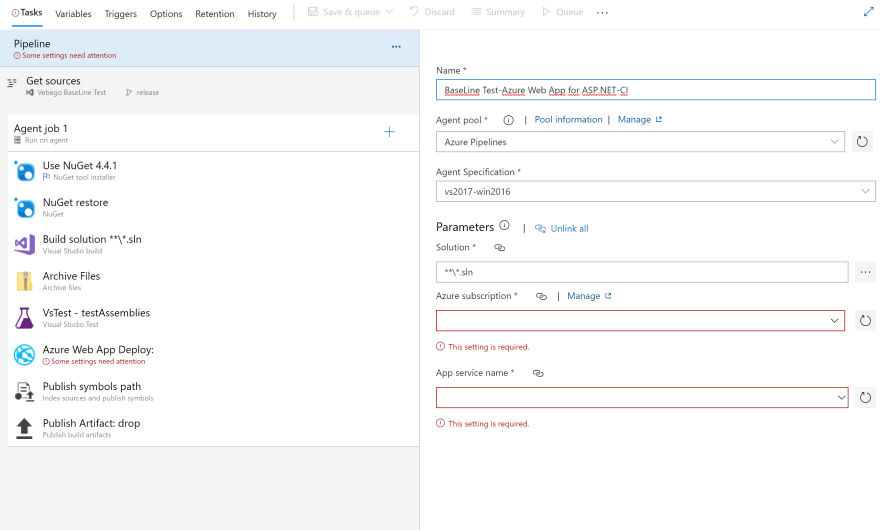Select the Archive Files task icon
This screenshot has height=530, width=880.
tap(25, 281)
